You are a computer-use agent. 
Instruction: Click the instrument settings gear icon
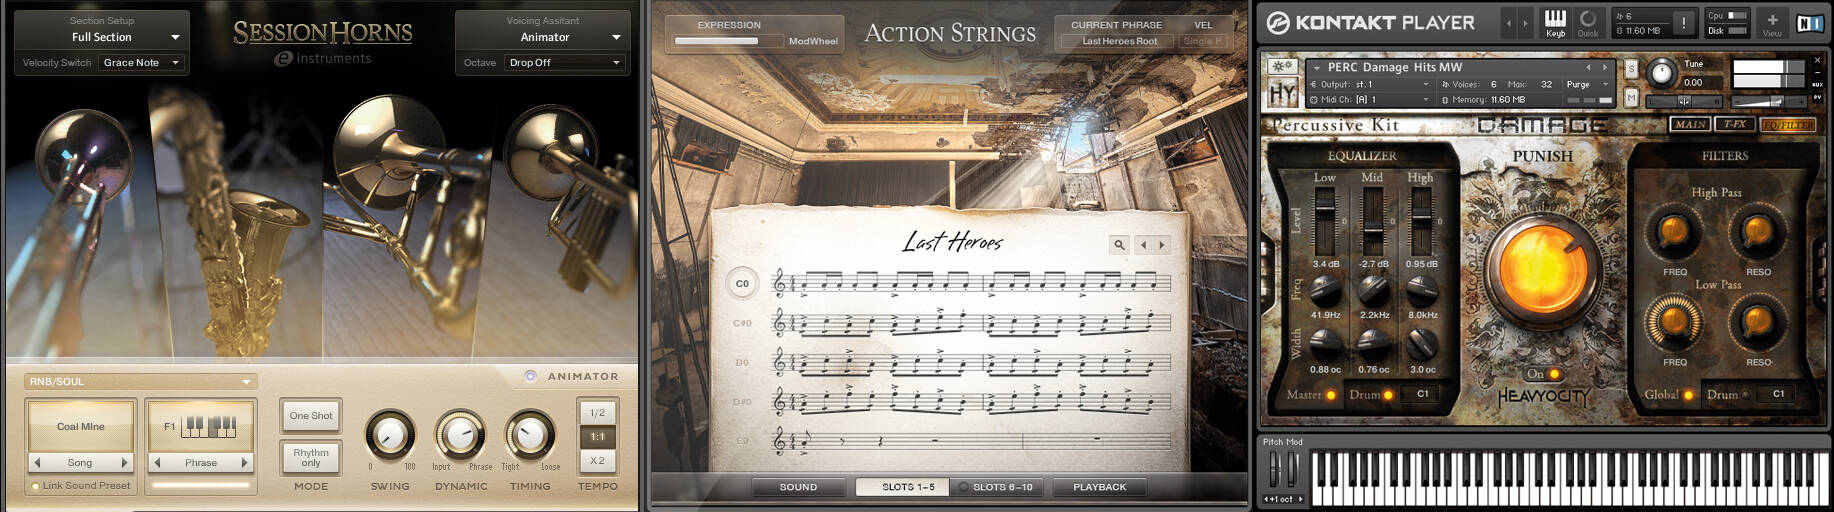(1282, 67)
